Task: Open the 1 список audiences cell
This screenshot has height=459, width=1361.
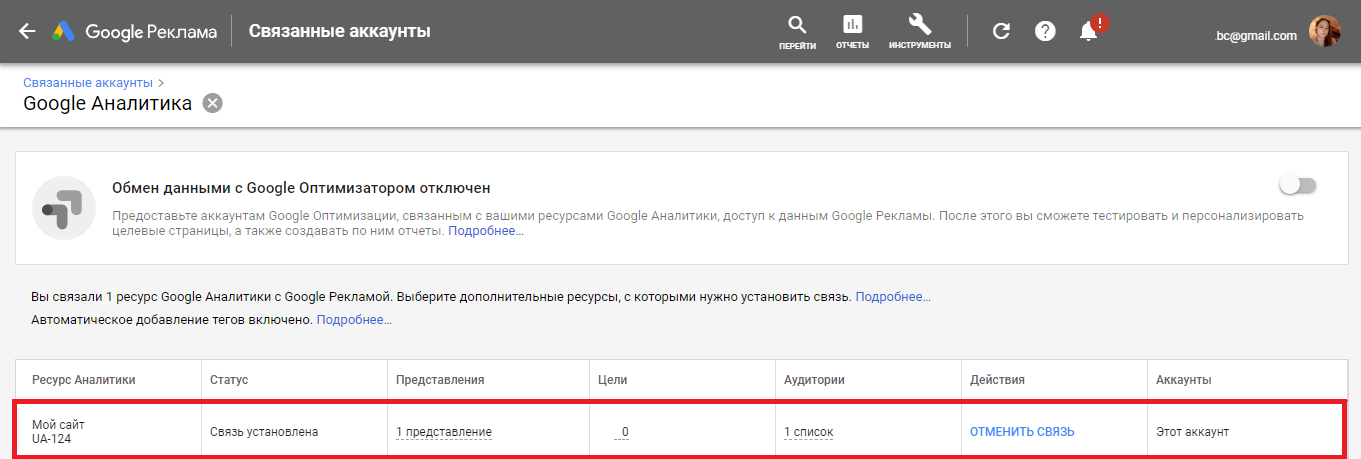Action: 808,432
